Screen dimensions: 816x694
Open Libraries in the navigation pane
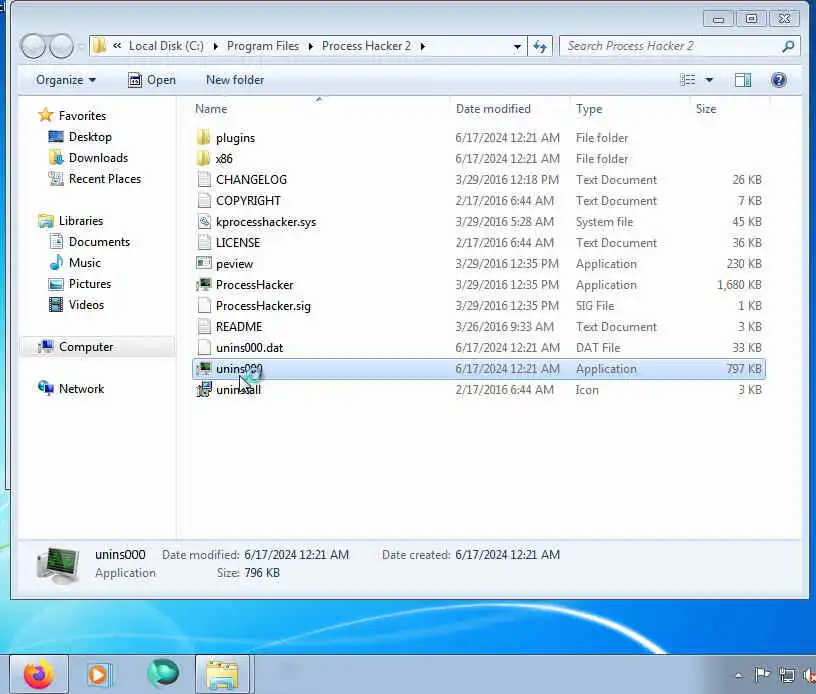pos(81,221)
